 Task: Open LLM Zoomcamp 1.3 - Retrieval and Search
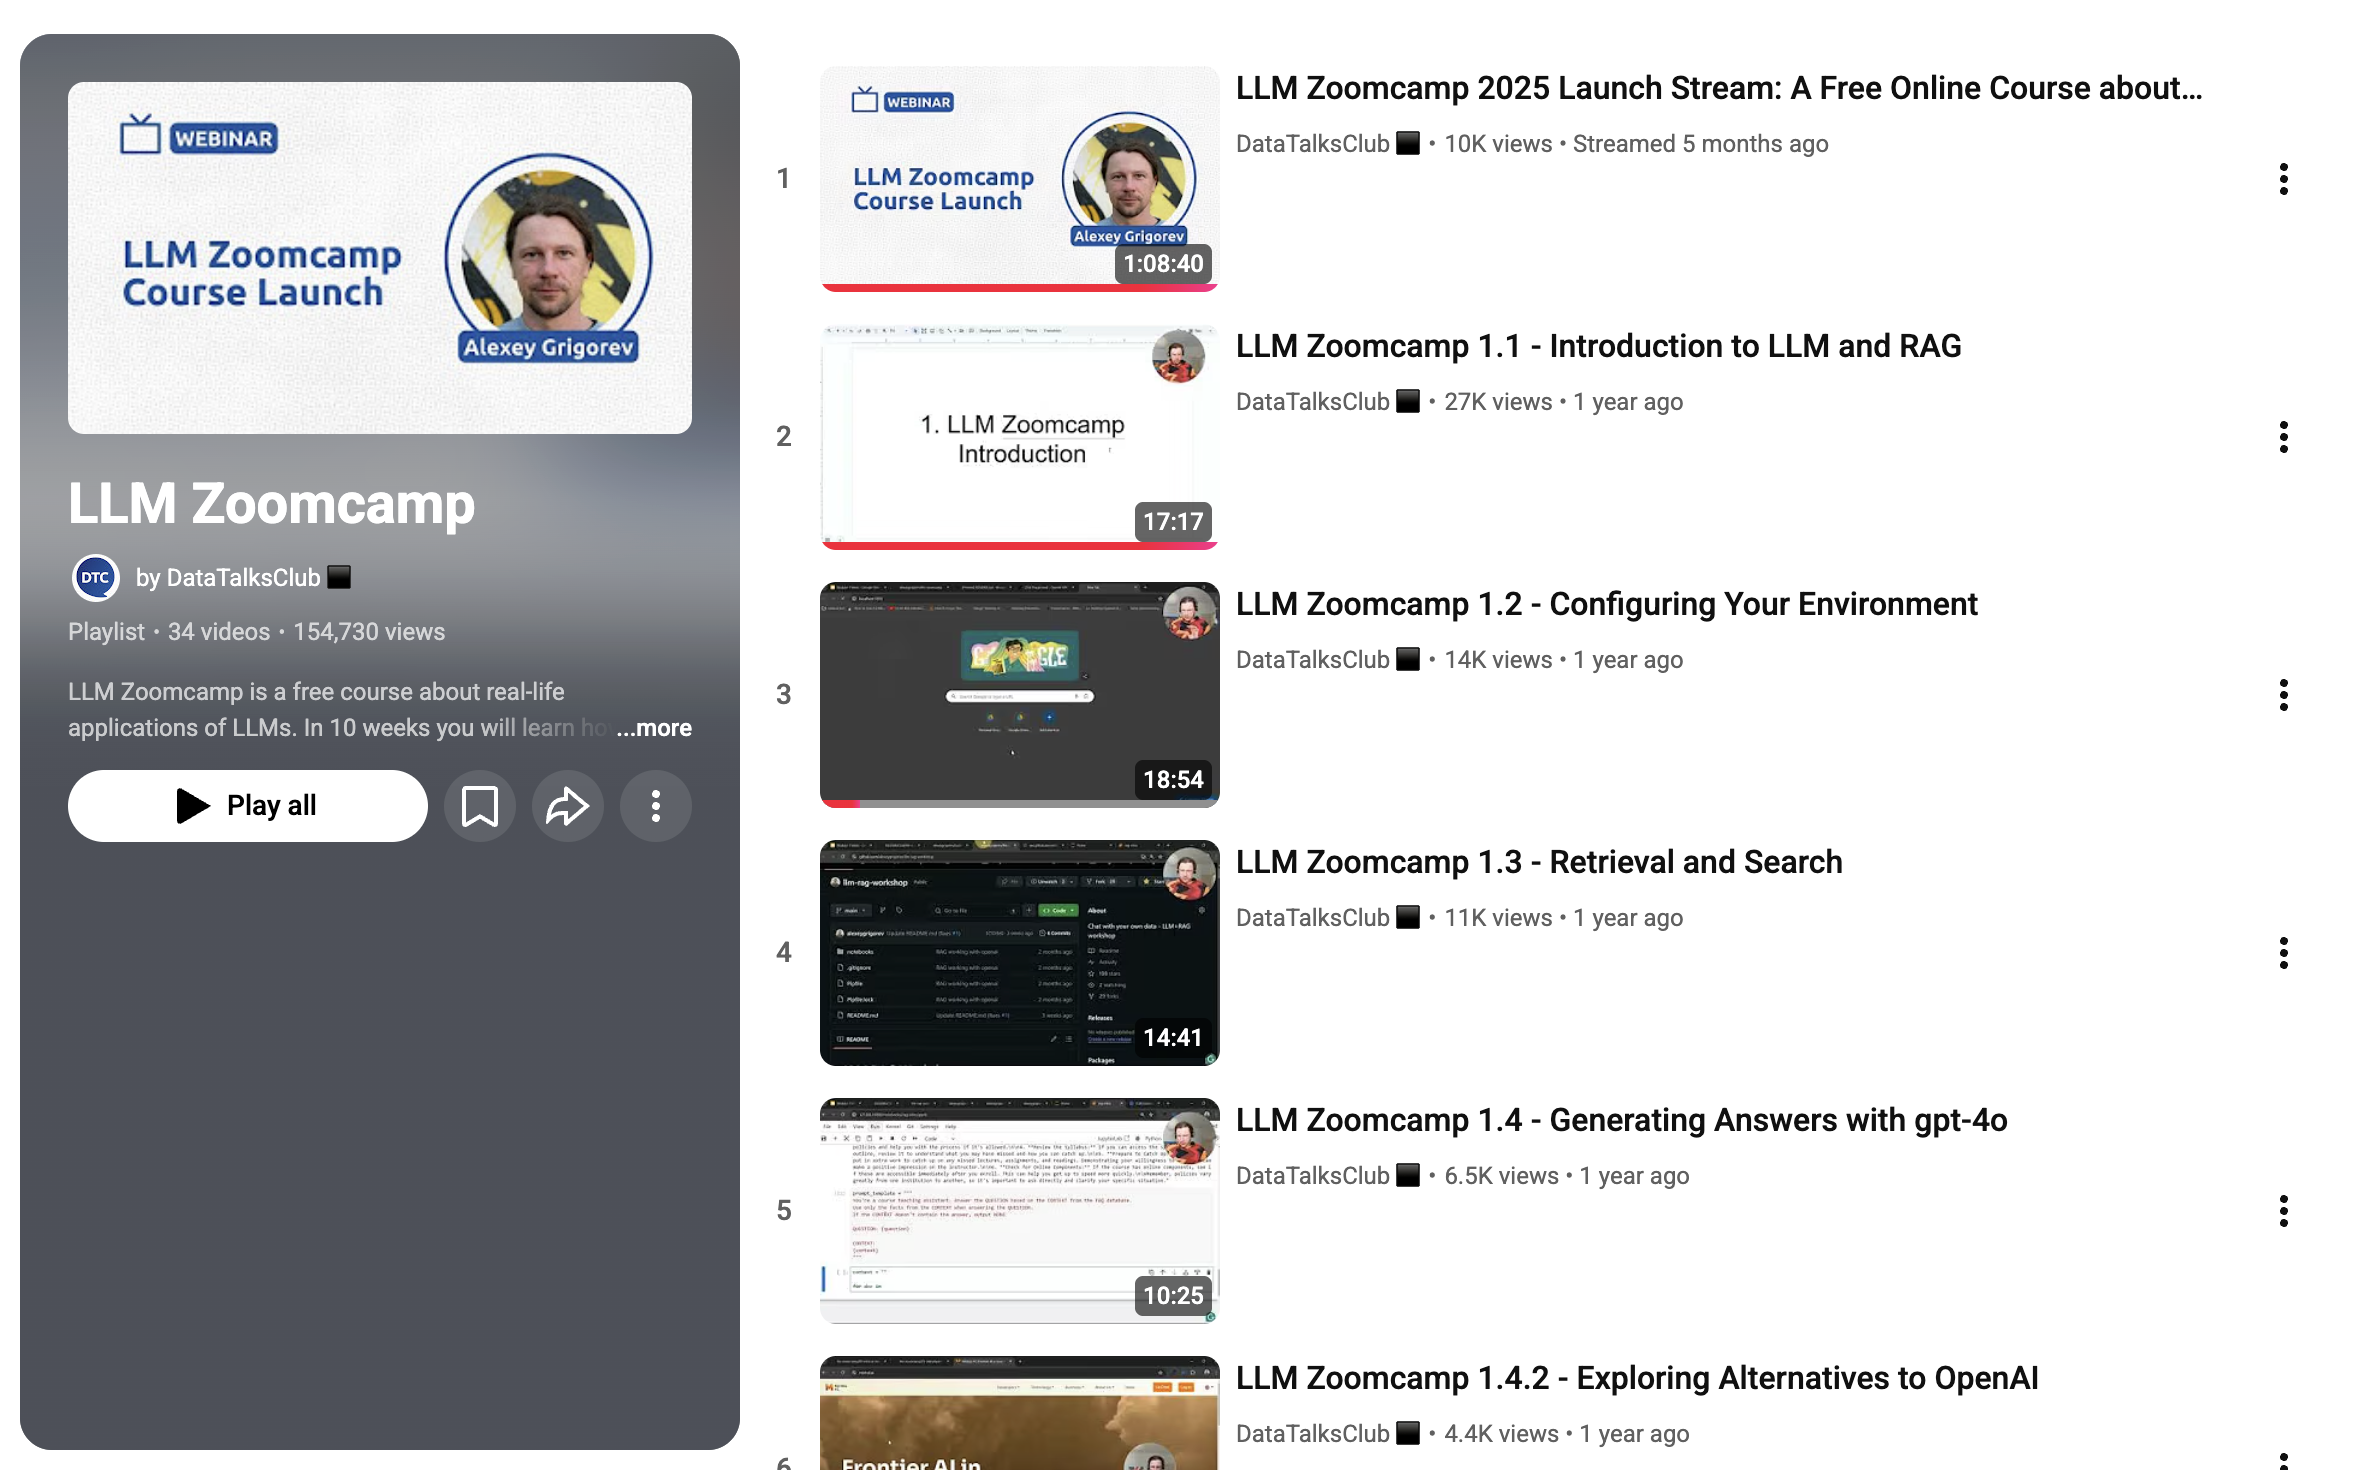coord(1539,861)
